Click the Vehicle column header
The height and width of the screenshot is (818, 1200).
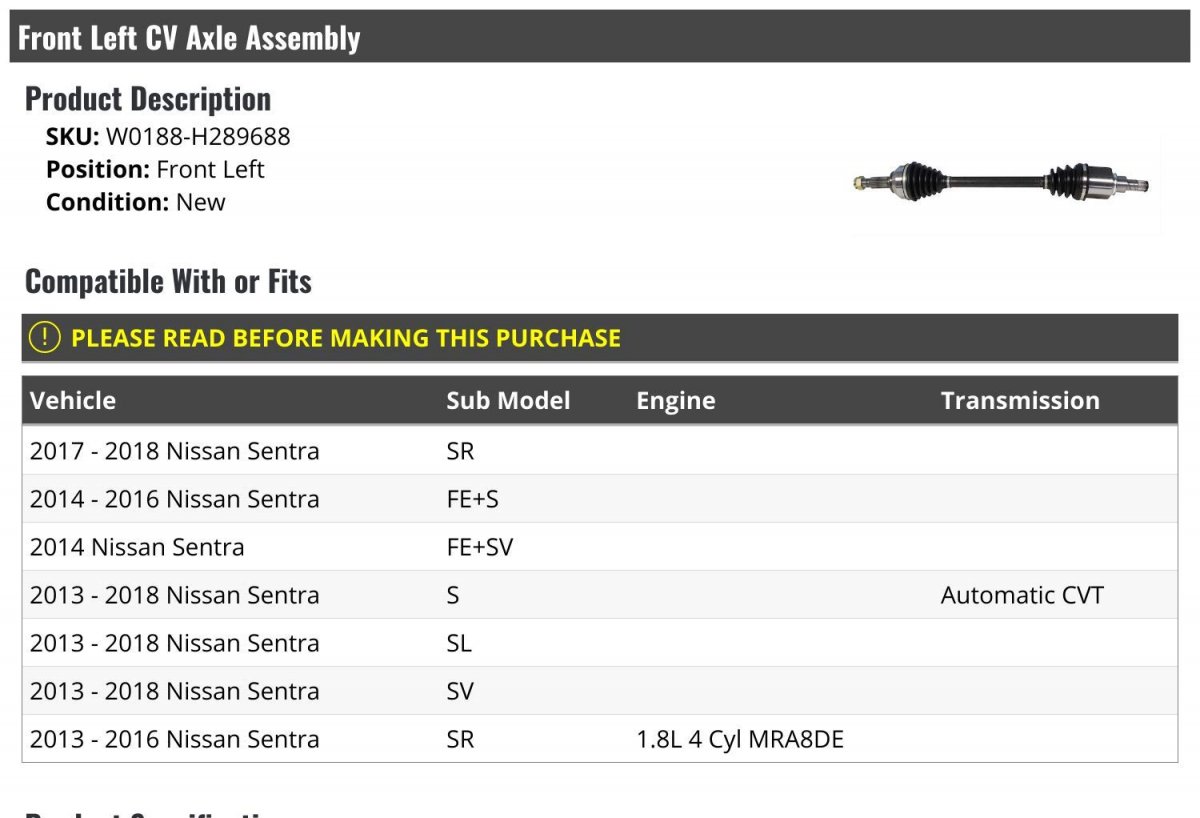(x=73, y=401)
